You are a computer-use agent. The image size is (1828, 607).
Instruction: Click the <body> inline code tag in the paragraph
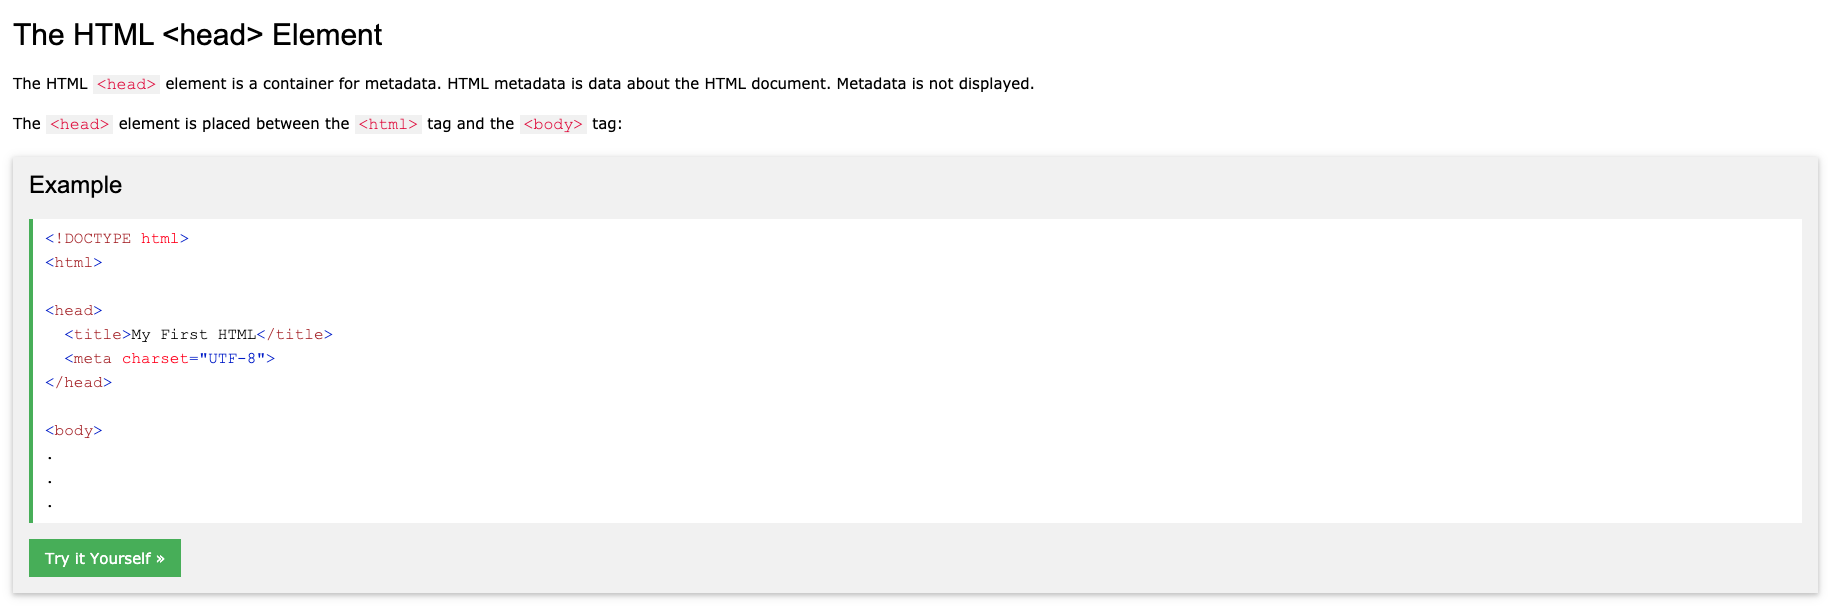click(553, 124)
